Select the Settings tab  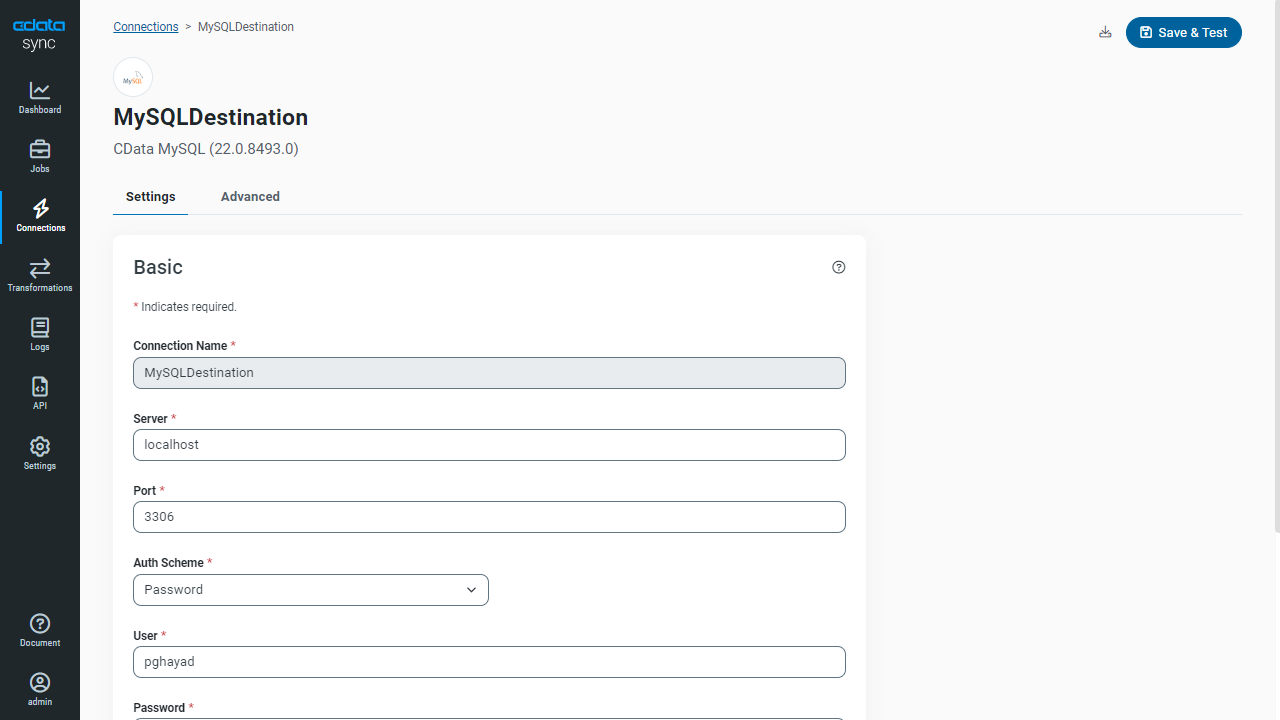151,197
